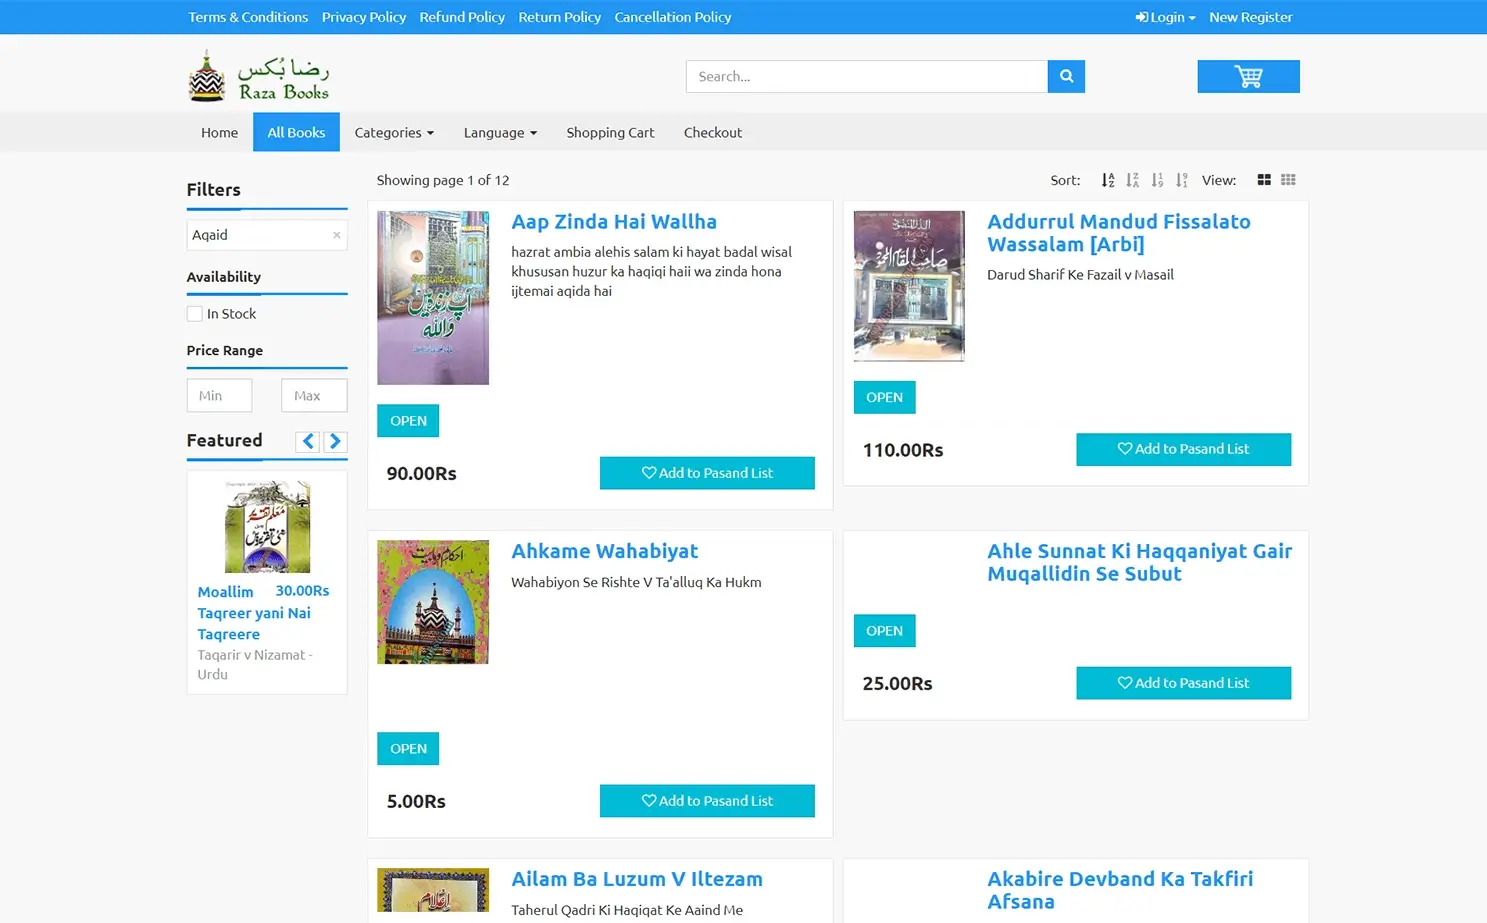Add Ahkame Wahabiyat to Pasand List
Viewport: 1487px width, 923px height.
[707, 800]
